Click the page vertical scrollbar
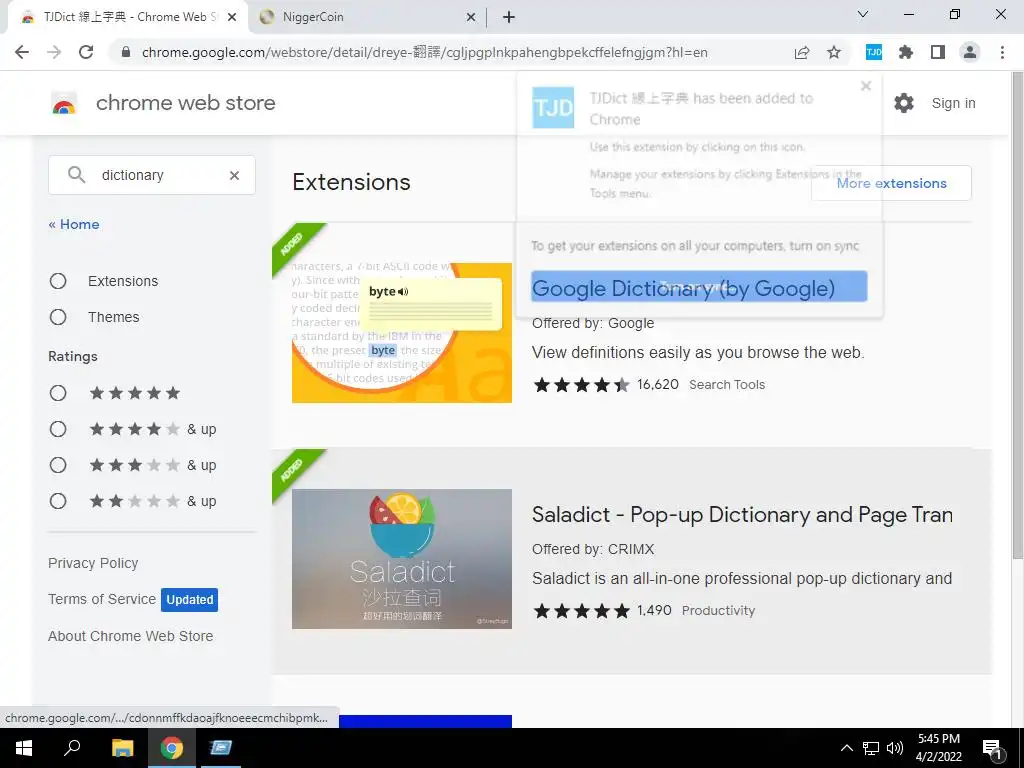This screenshot has width=1024, height=768. [x=1017, y=317]
